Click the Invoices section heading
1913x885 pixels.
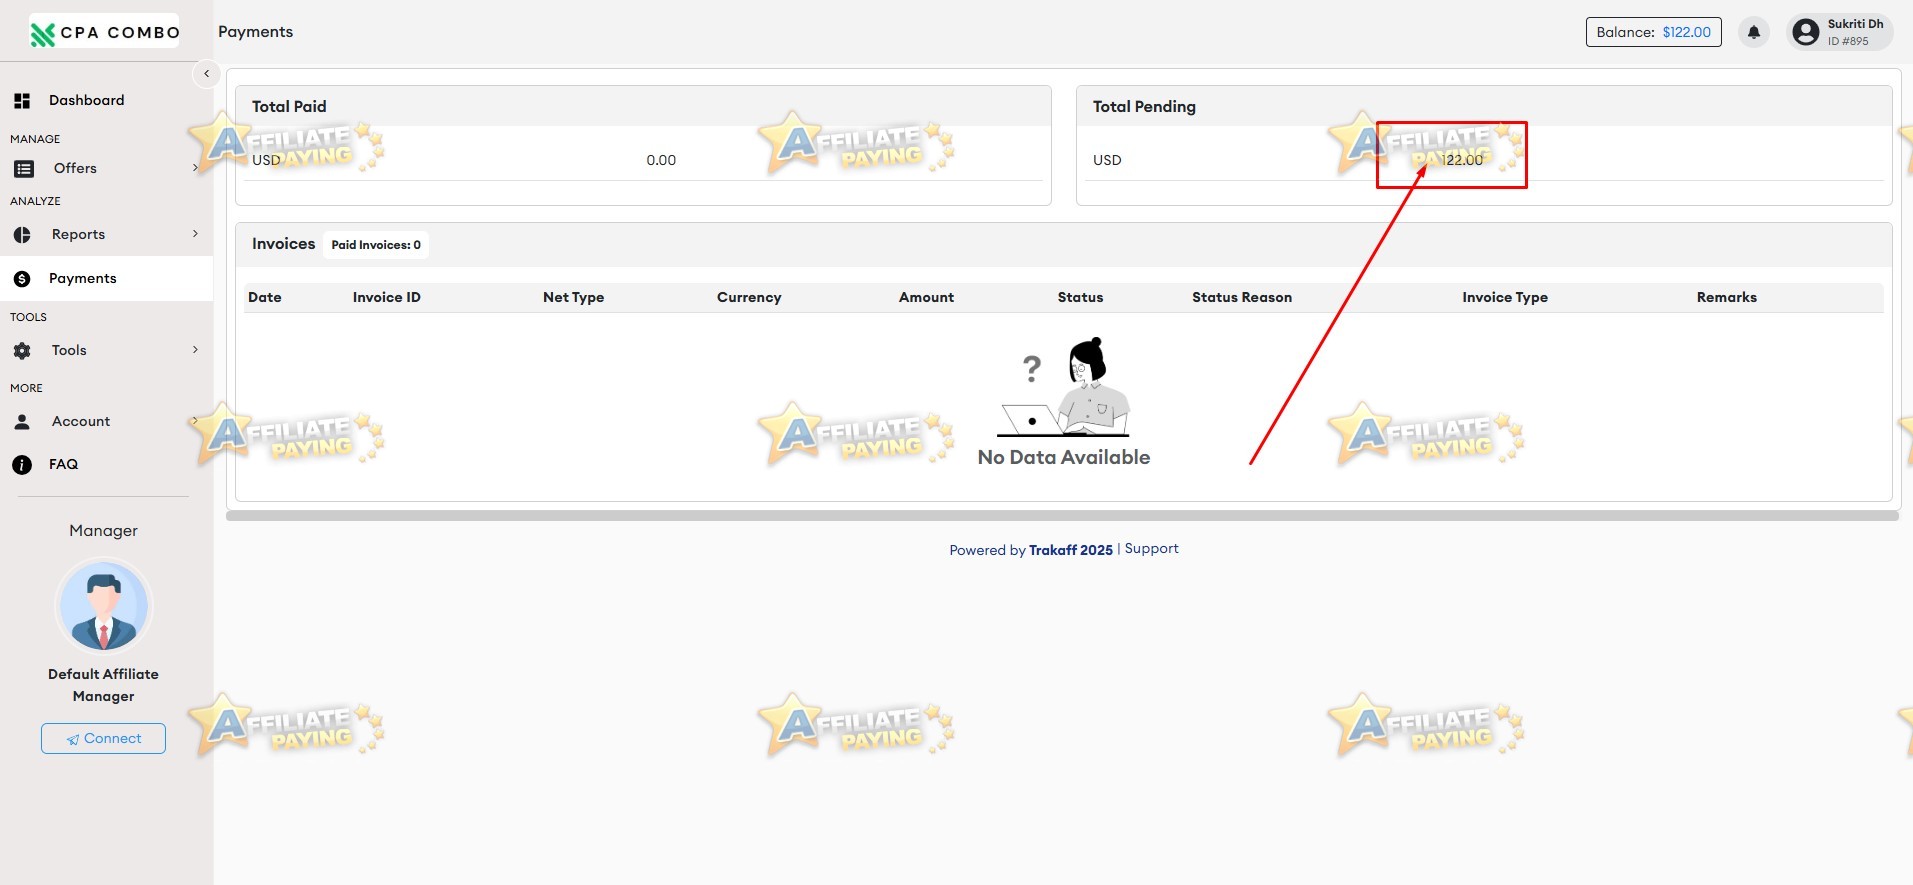(x=284, y=244)
